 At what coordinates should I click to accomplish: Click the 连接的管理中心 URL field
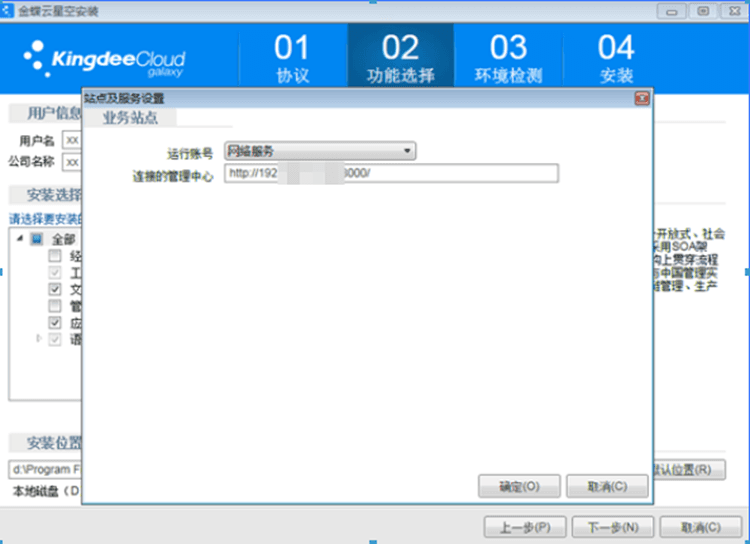(391, 173)
